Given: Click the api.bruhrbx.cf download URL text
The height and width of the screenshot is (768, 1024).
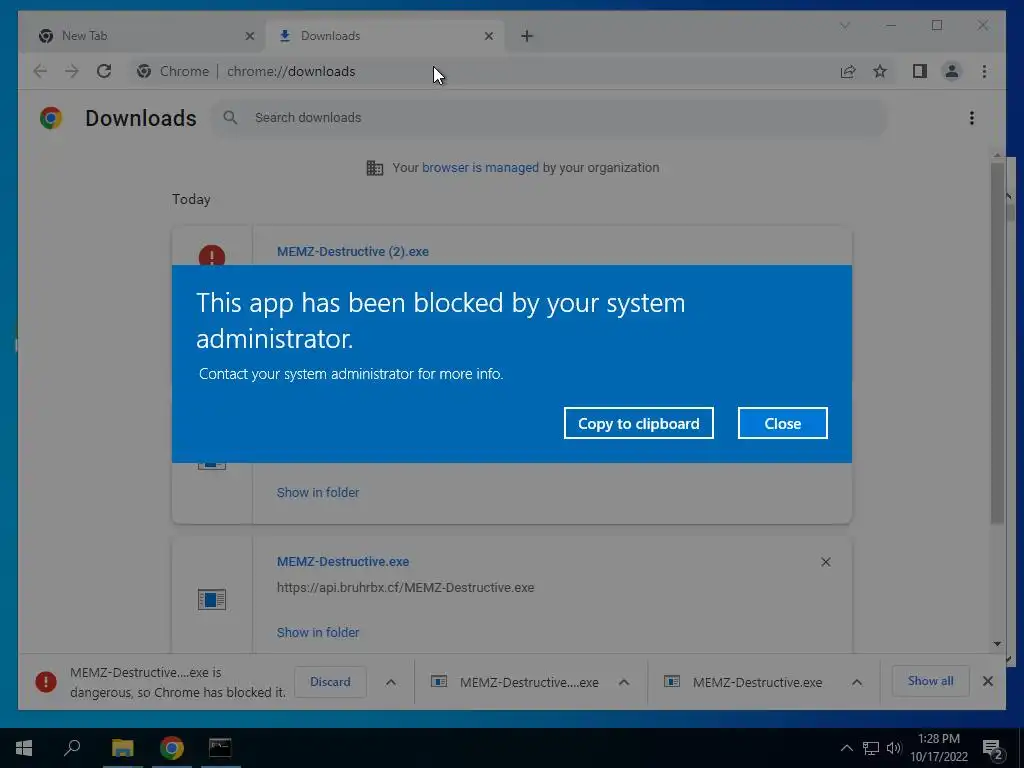Looking at the screenshot, I should point(406,587).
